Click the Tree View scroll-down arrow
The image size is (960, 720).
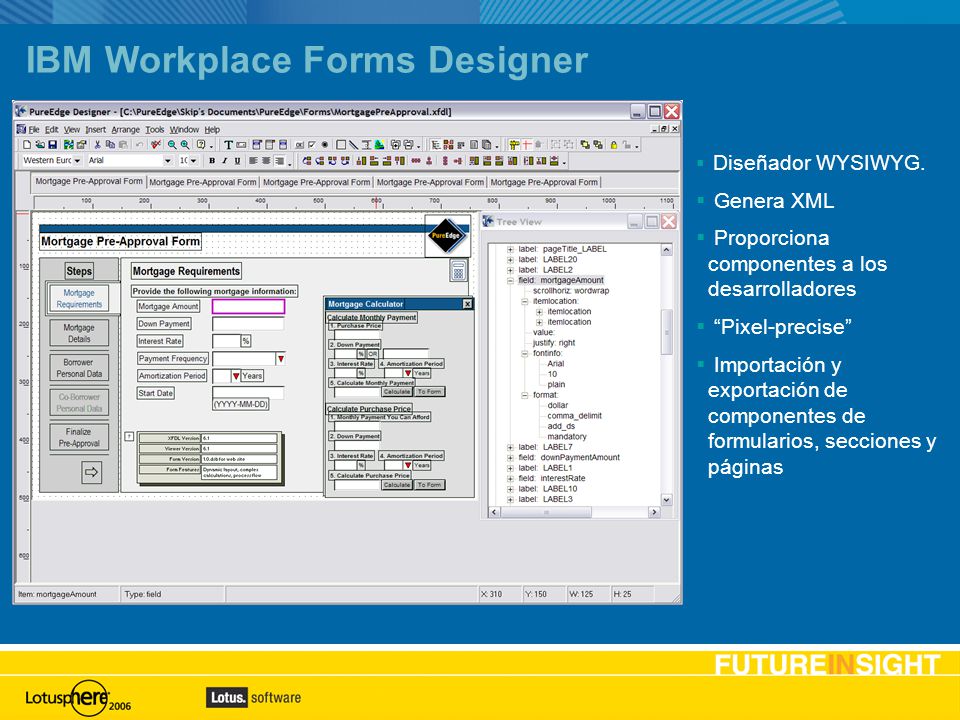point(667,500)
